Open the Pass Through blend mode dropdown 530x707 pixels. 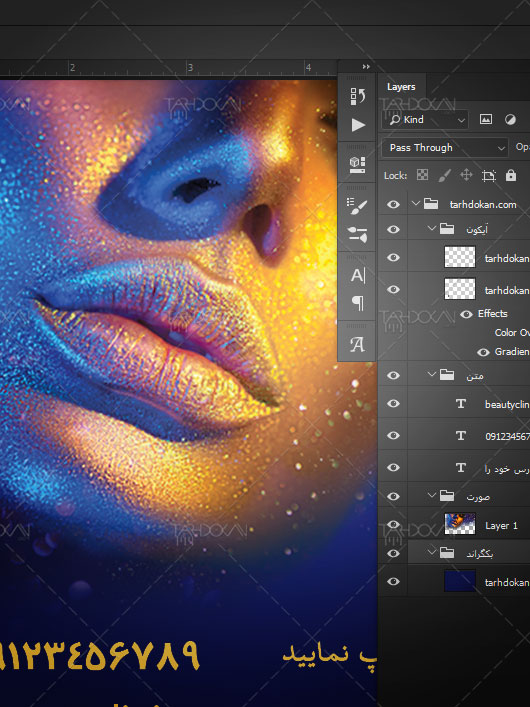coord(445,148)
